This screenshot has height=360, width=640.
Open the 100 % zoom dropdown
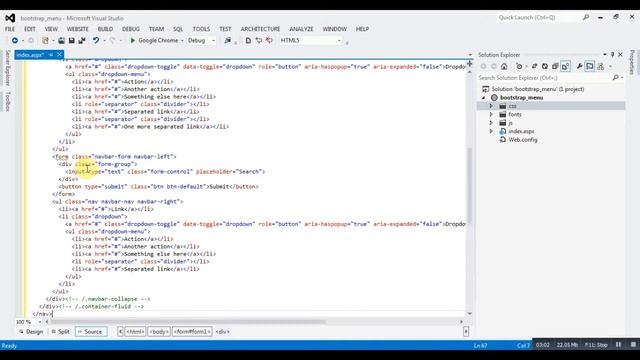39,322
